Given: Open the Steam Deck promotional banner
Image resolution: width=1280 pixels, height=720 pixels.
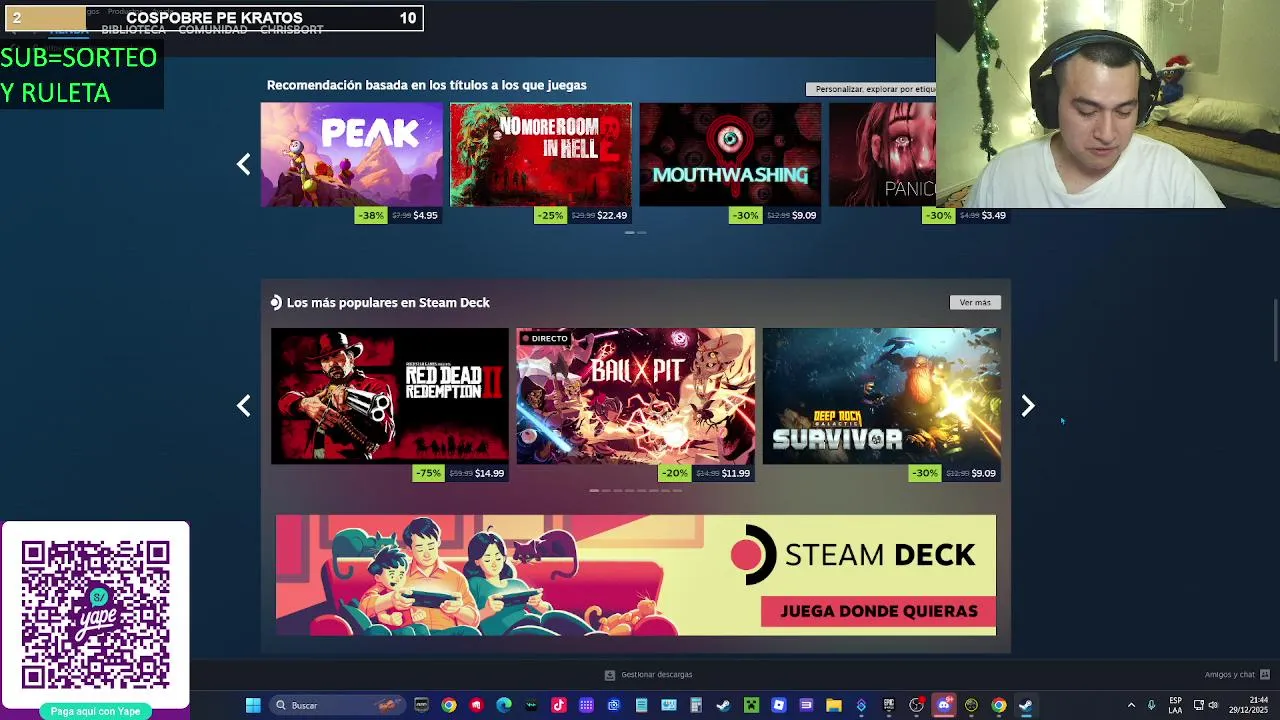Looking at the screenshot, I should coord(636,575).
